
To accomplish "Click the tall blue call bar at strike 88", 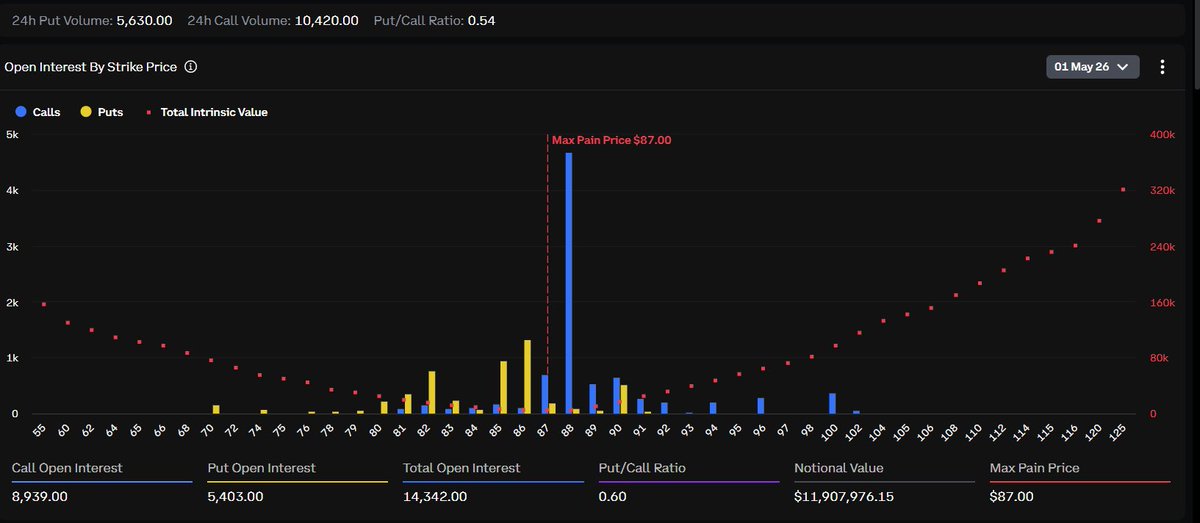I will coord(569,283).
